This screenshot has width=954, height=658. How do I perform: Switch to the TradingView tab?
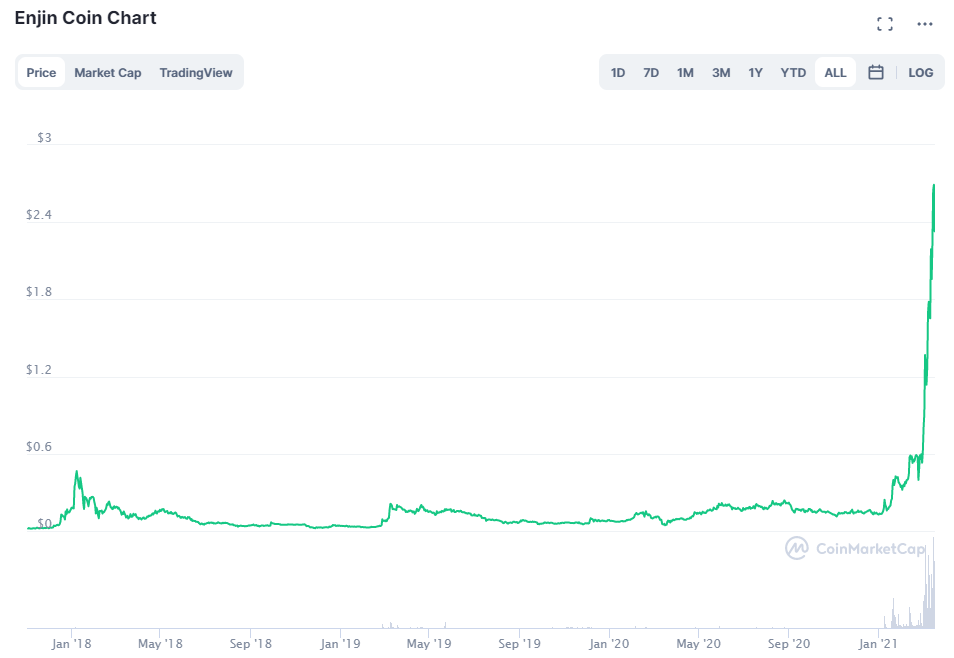pyautogui.click(x=196, y=72)
